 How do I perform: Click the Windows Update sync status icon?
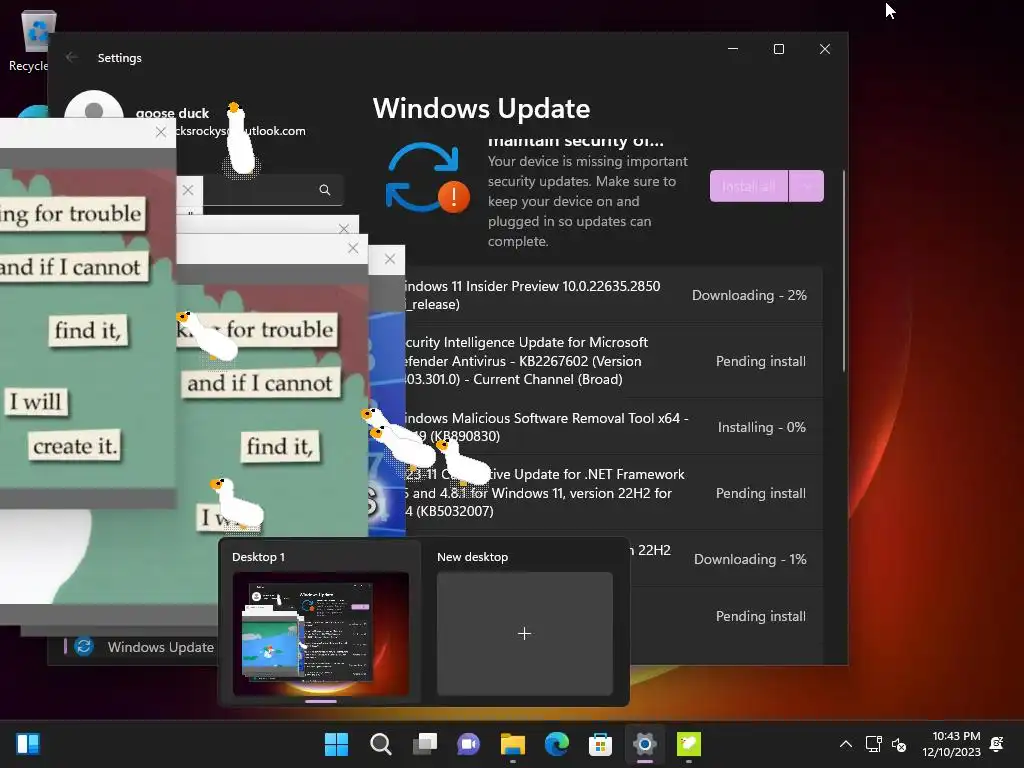[428, 178]
